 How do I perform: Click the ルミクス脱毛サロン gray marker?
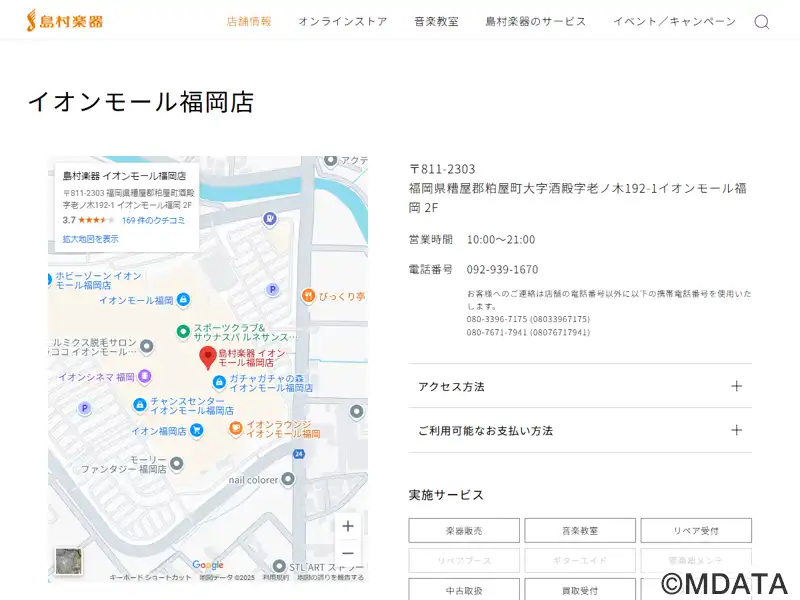tap(147, 346)
